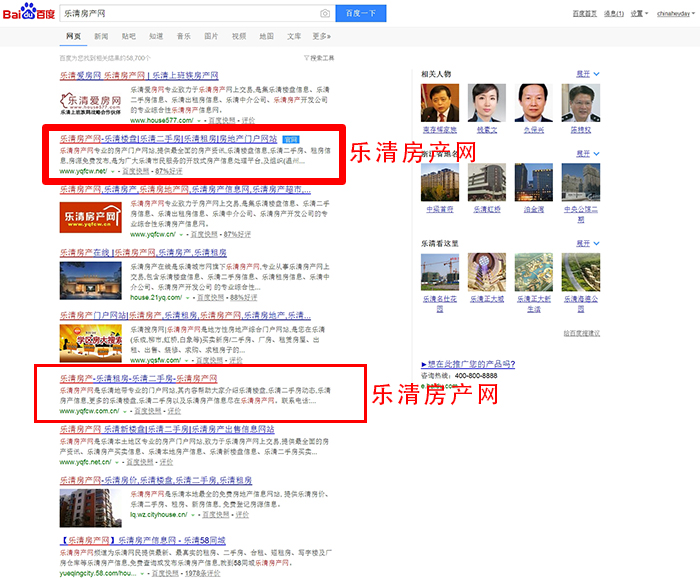Switch to the 文库 tab
The image size is (700, 578).
click(x=294, y=36)
